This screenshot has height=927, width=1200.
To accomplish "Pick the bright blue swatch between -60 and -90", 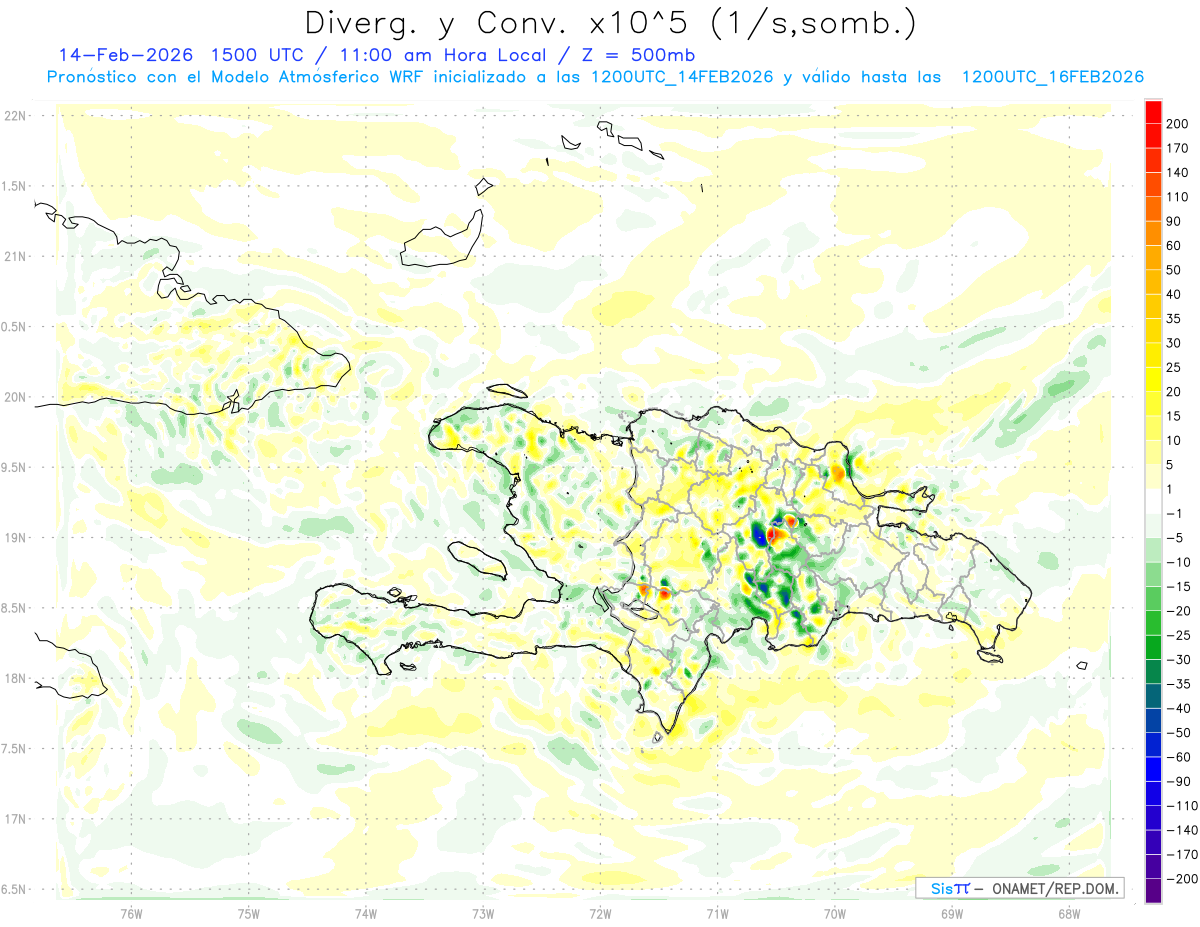I will 1153,769.
